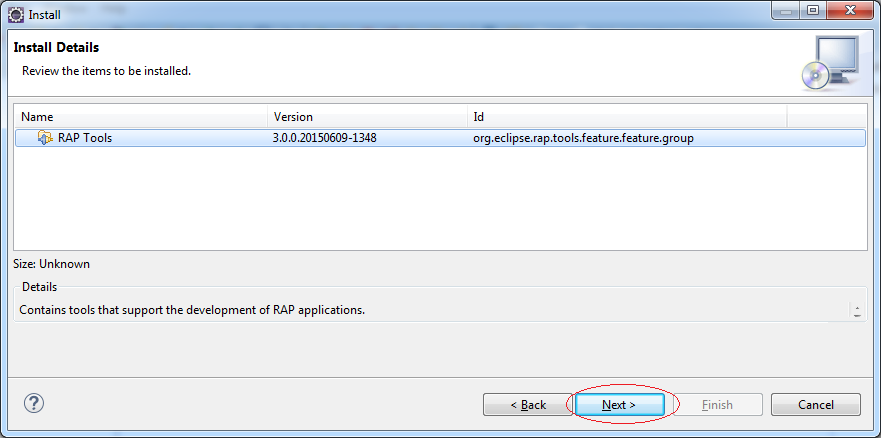This screenshot has height=438, width=881.
Task: Maximize the Install window
Action: [x=813, y=10]
